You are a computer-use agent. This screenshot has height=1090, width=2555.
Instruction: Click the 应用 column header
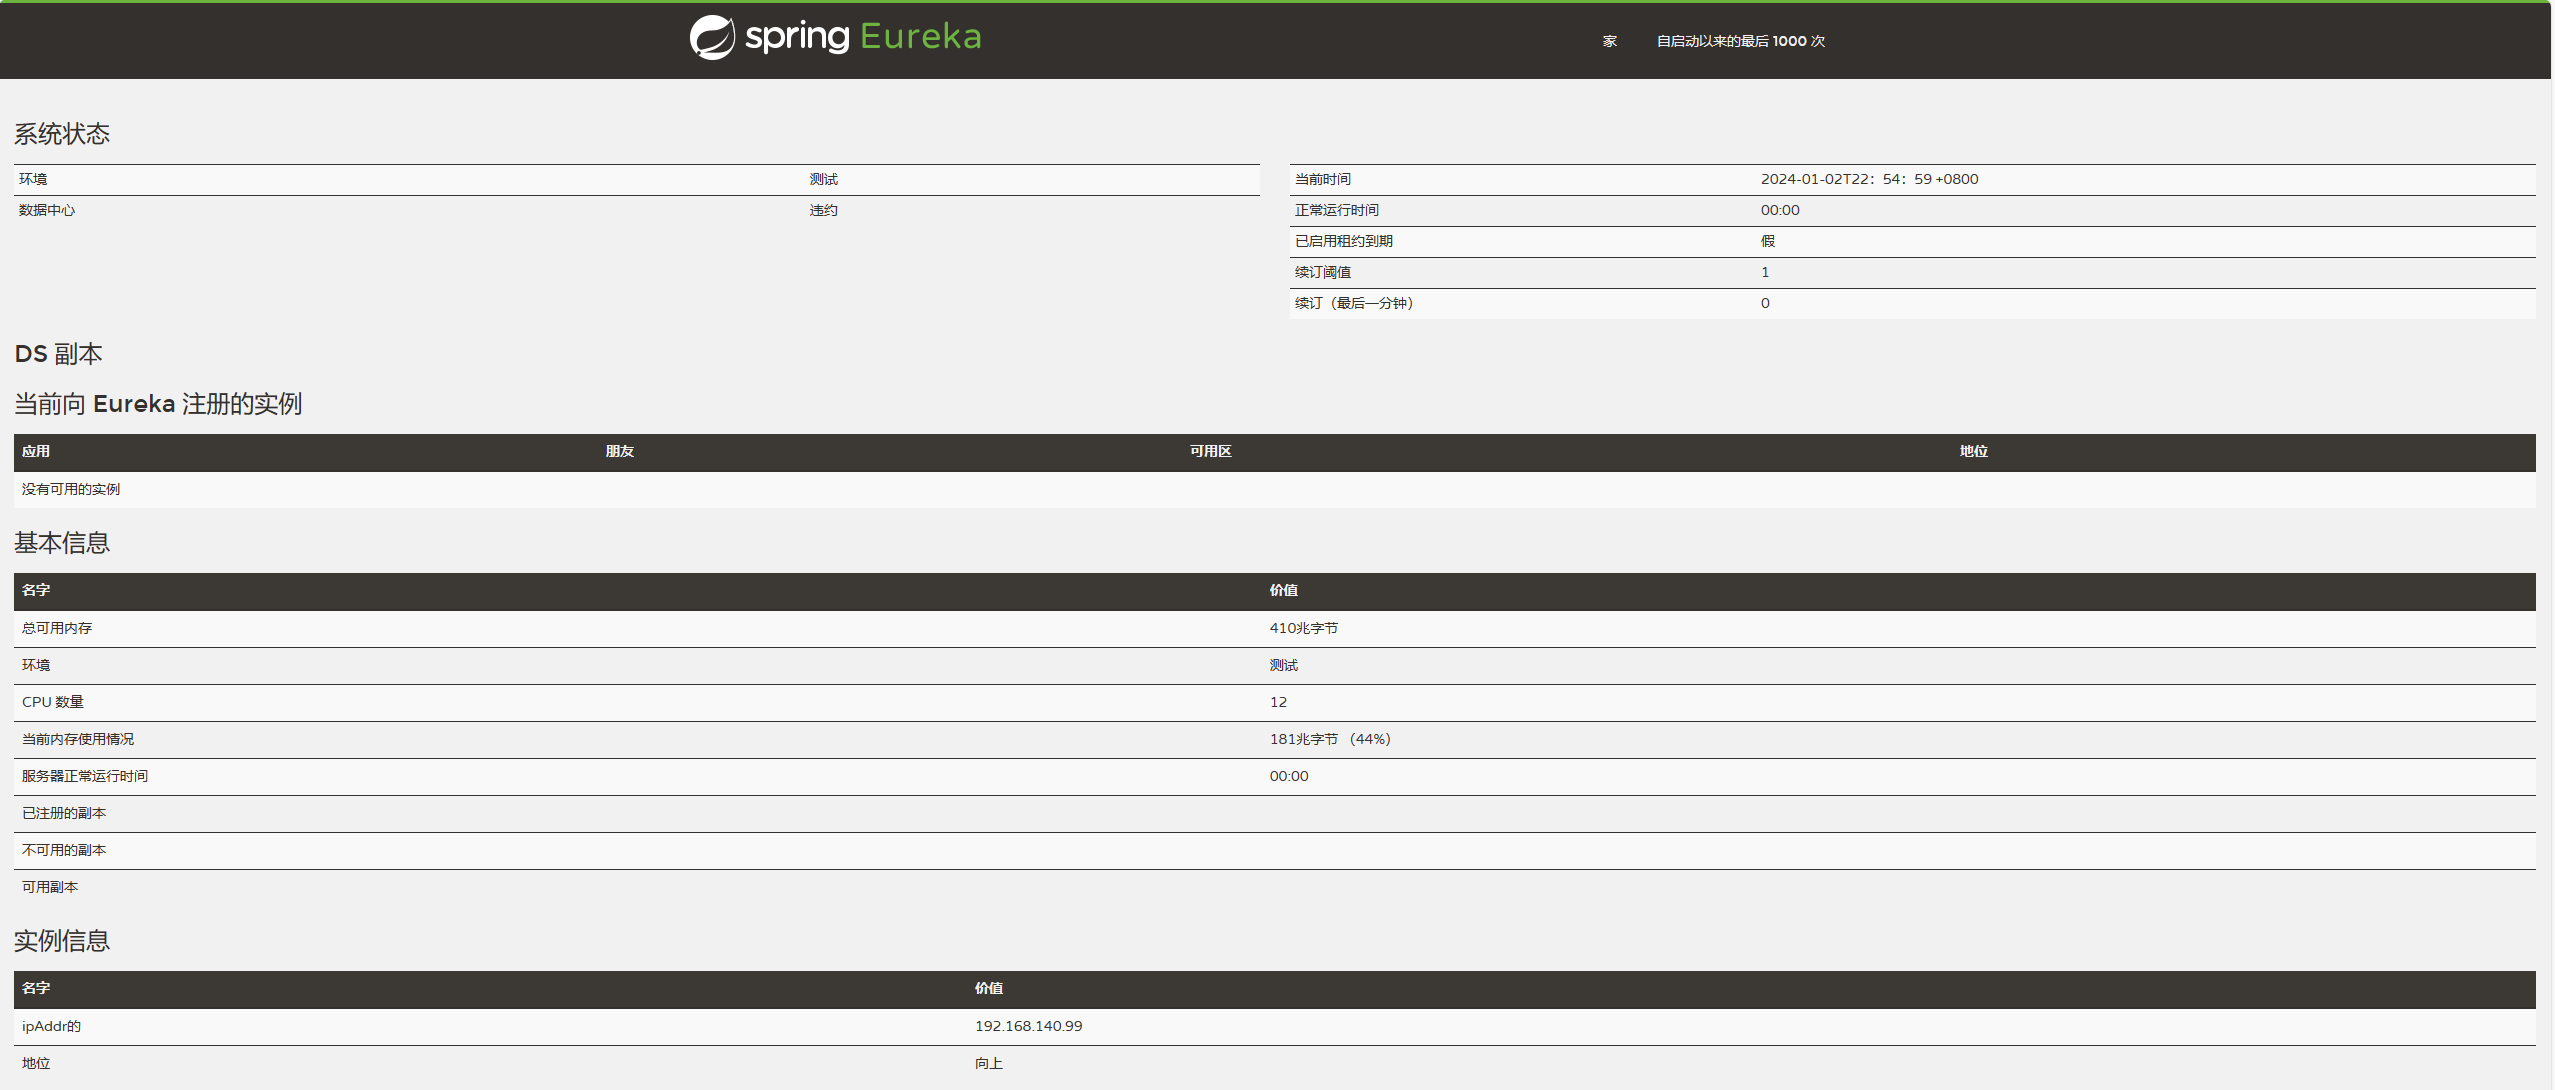click(x=36, y=452)
